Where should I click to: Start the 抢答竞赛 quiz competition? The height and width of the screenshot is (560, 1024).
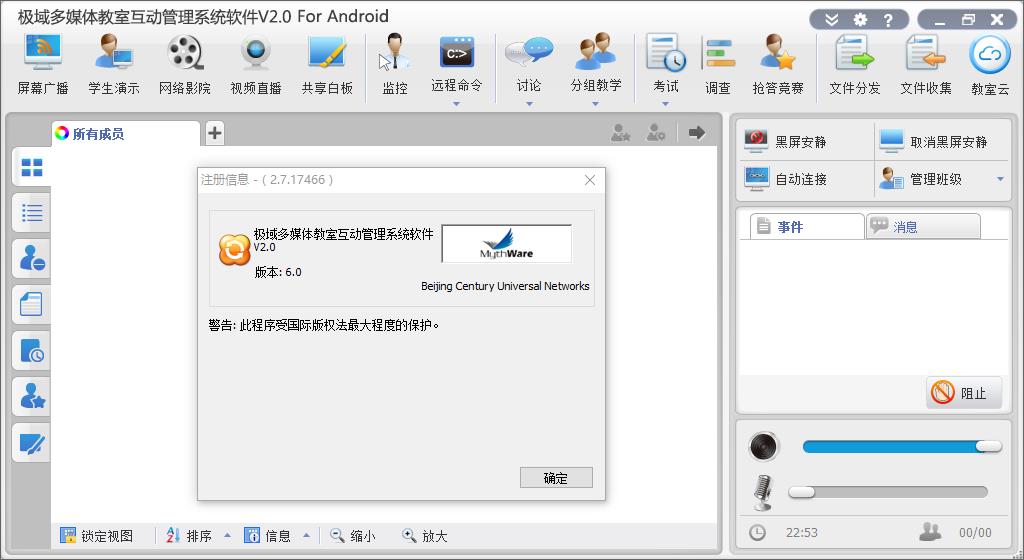pos(778,65)
